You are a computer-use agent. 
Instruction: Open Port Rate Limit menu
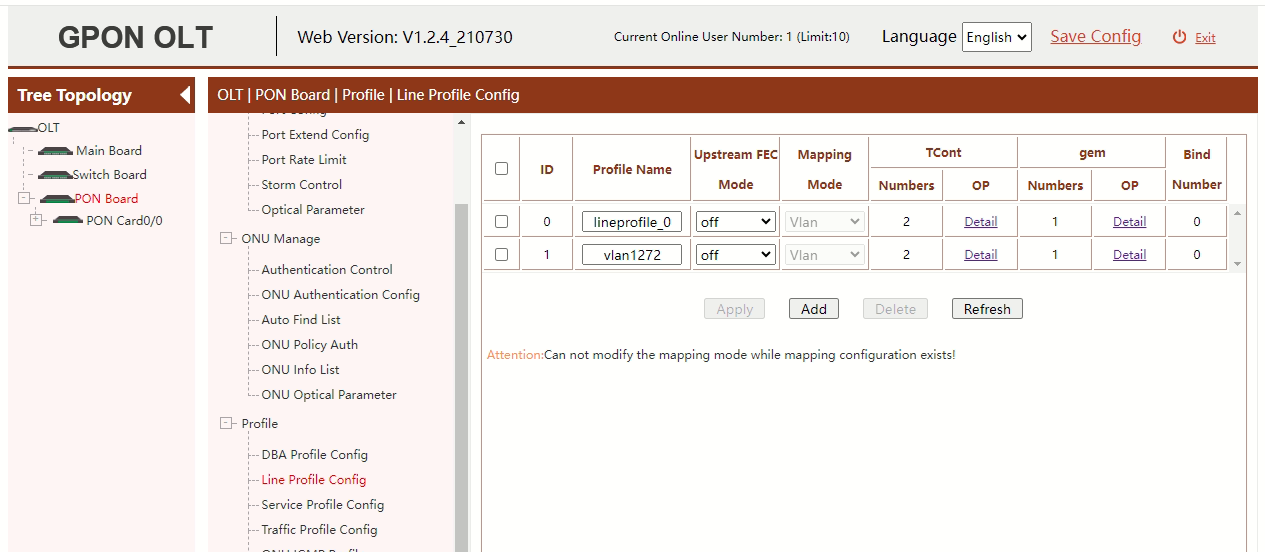point(304,160)
